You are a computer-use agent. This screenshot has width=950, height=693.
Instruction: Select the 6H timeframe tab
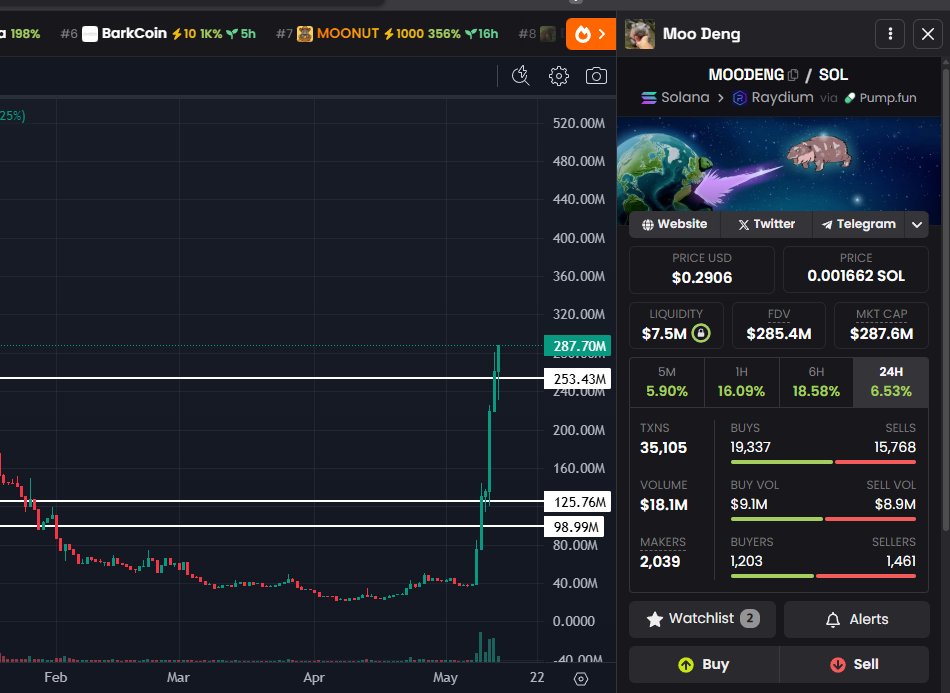816,382
